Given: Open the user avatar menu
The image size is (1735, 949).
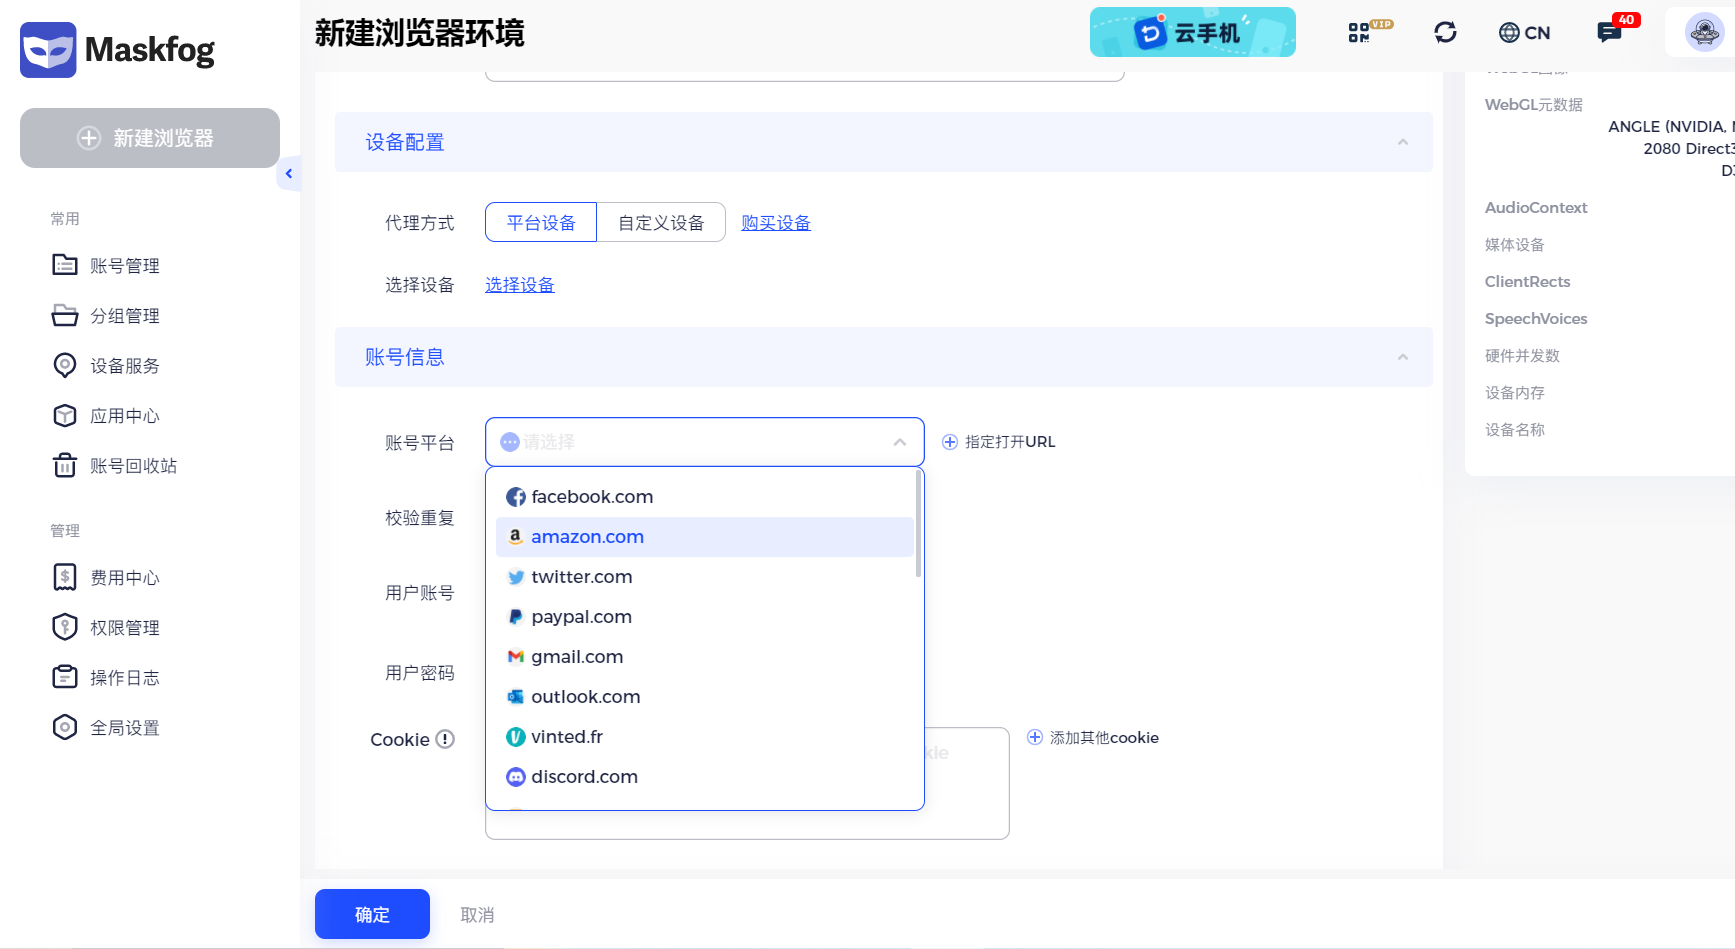Looking at the screenshot, I should (x=1704, y=32).
